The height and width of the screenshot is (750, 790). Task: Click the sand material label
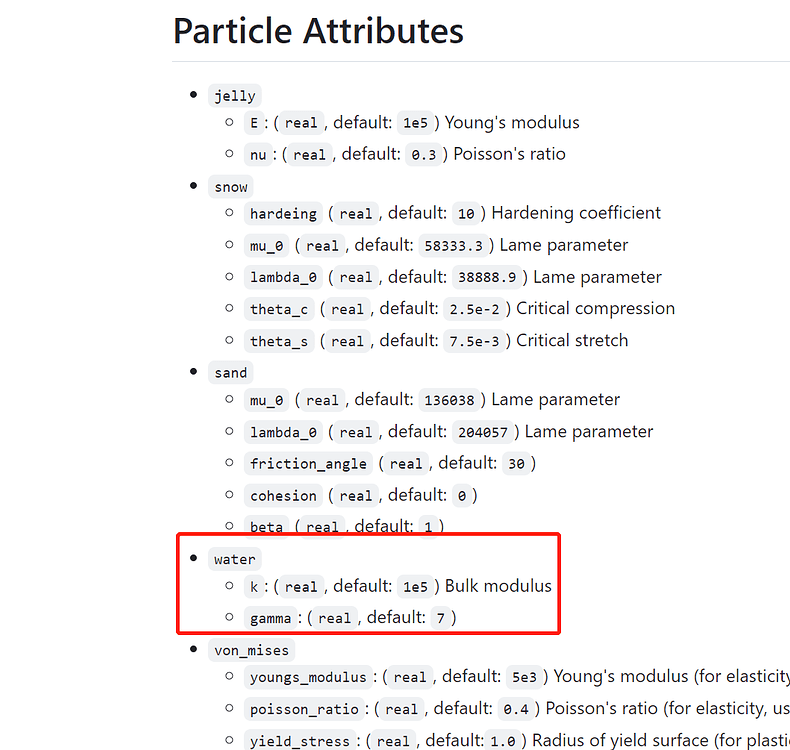tap(231, 373)
